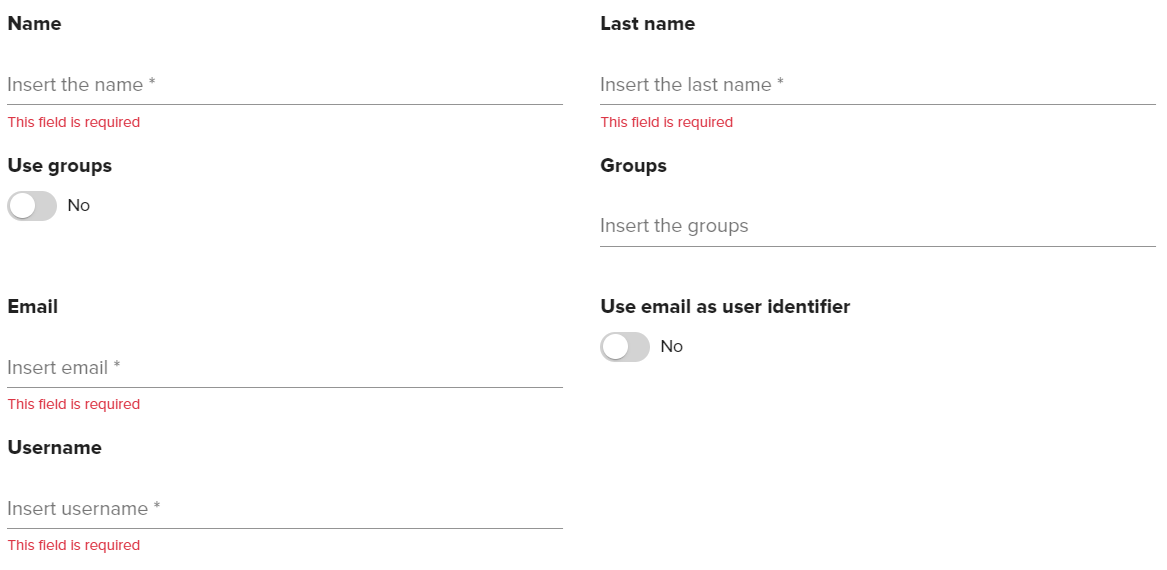
Task: Click the required error below the username field
Action: tap(74, 545)
